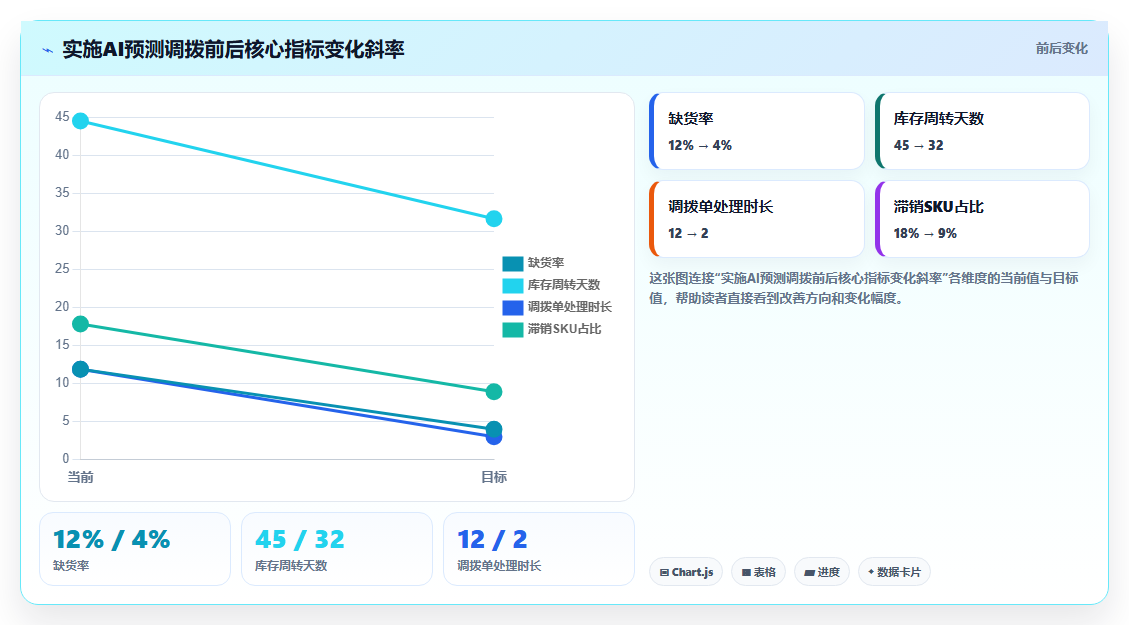Click the icon inside 表格 chip
The width and height of the screenshot is (1129, 625).
(746, 572)
